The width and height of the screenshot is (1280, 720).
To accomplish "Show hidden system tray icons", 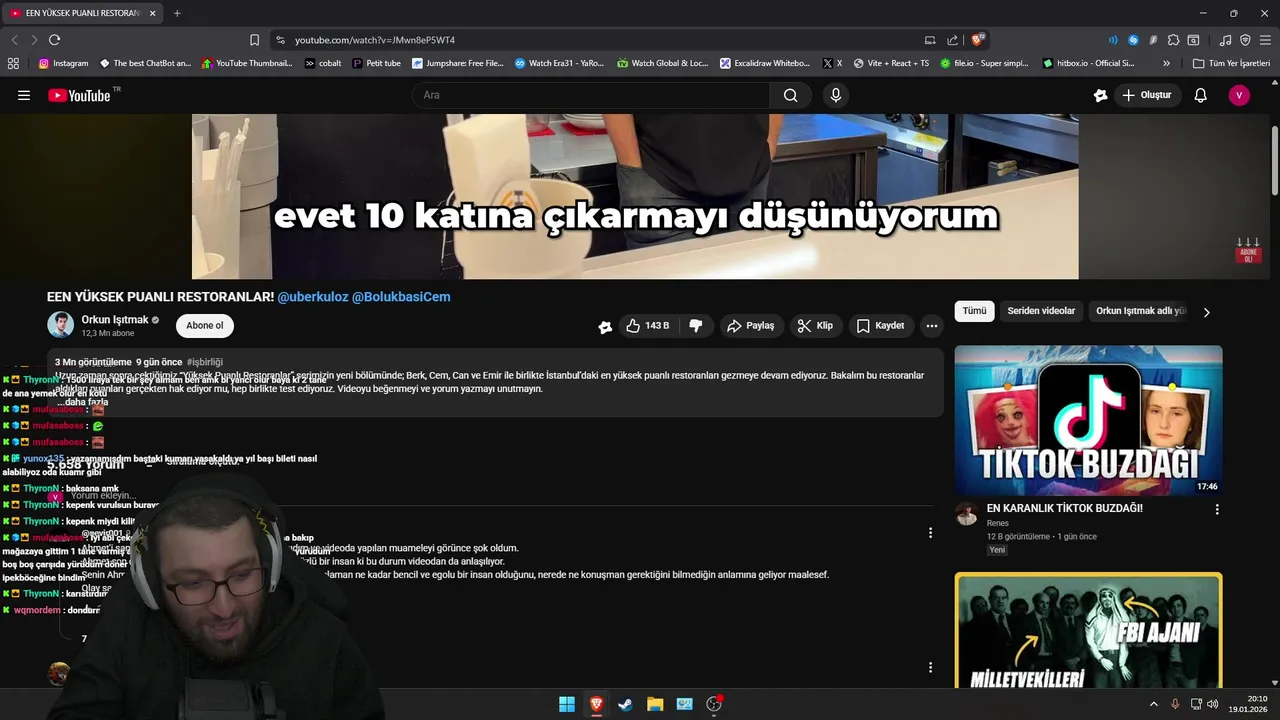I will [1153, 704].
